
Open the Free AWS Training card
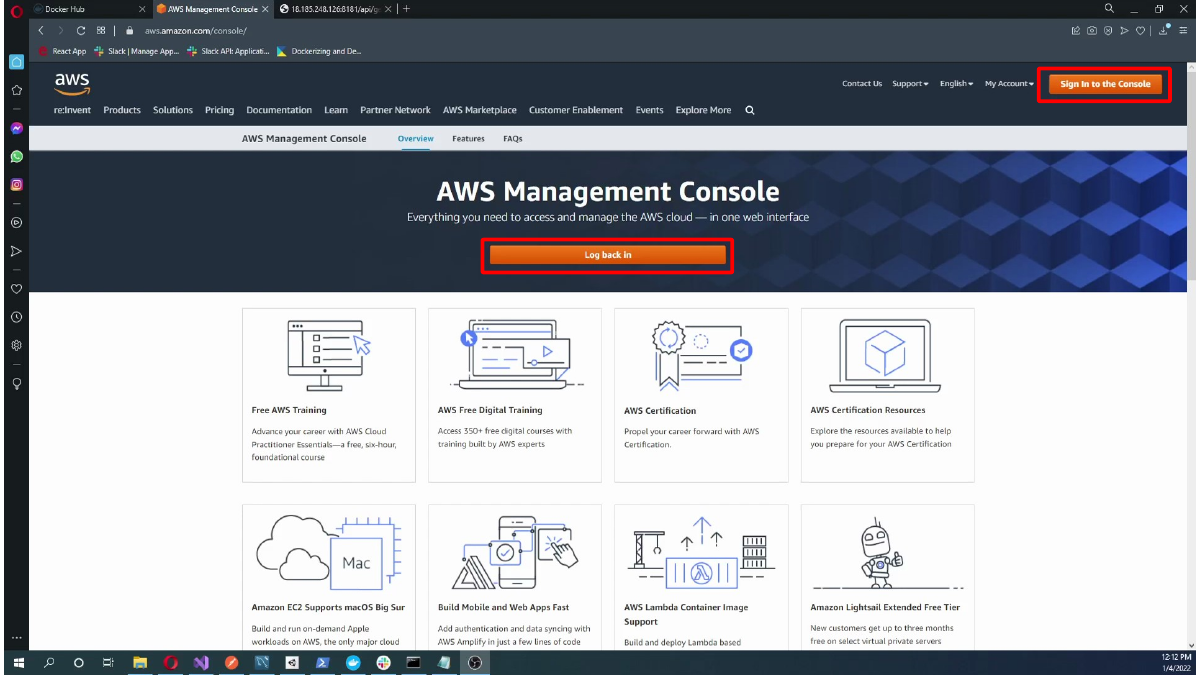click(x=329, y=395)
